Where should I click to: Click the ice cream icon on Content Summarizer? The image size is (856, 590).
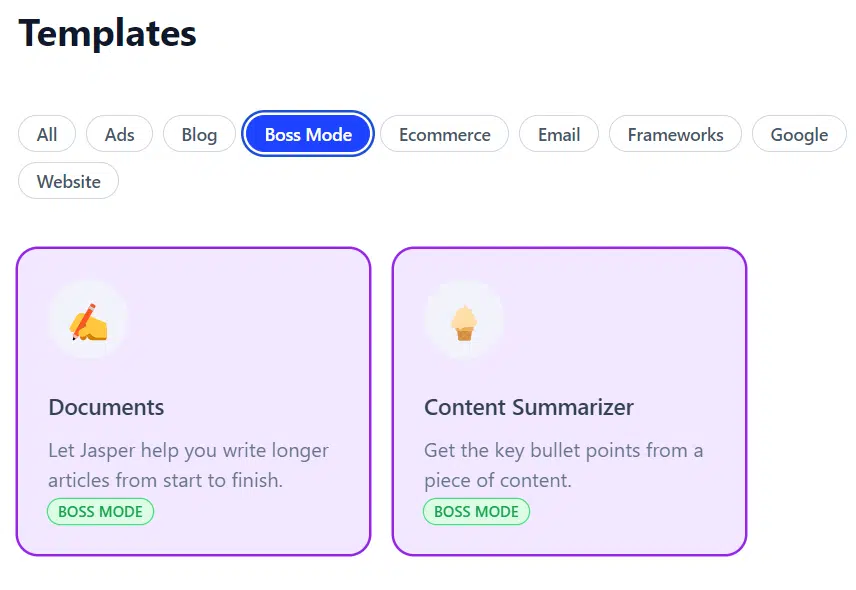pyautogui.click(x=463, y=322)
